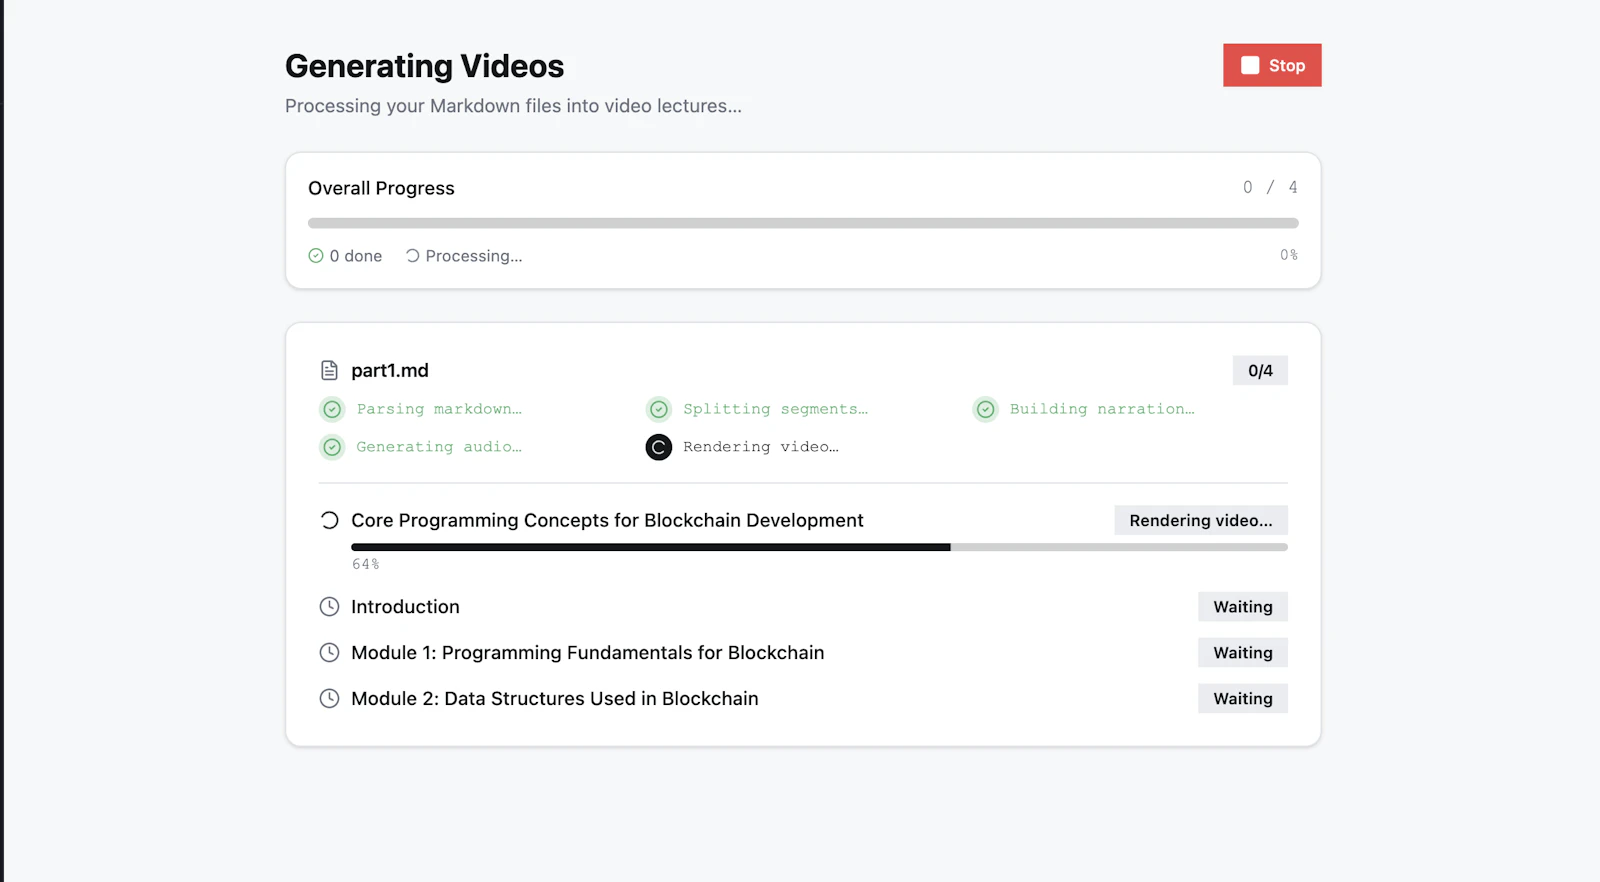
Task: Click the Overall Progress bar
Action: tap(803, 223)
